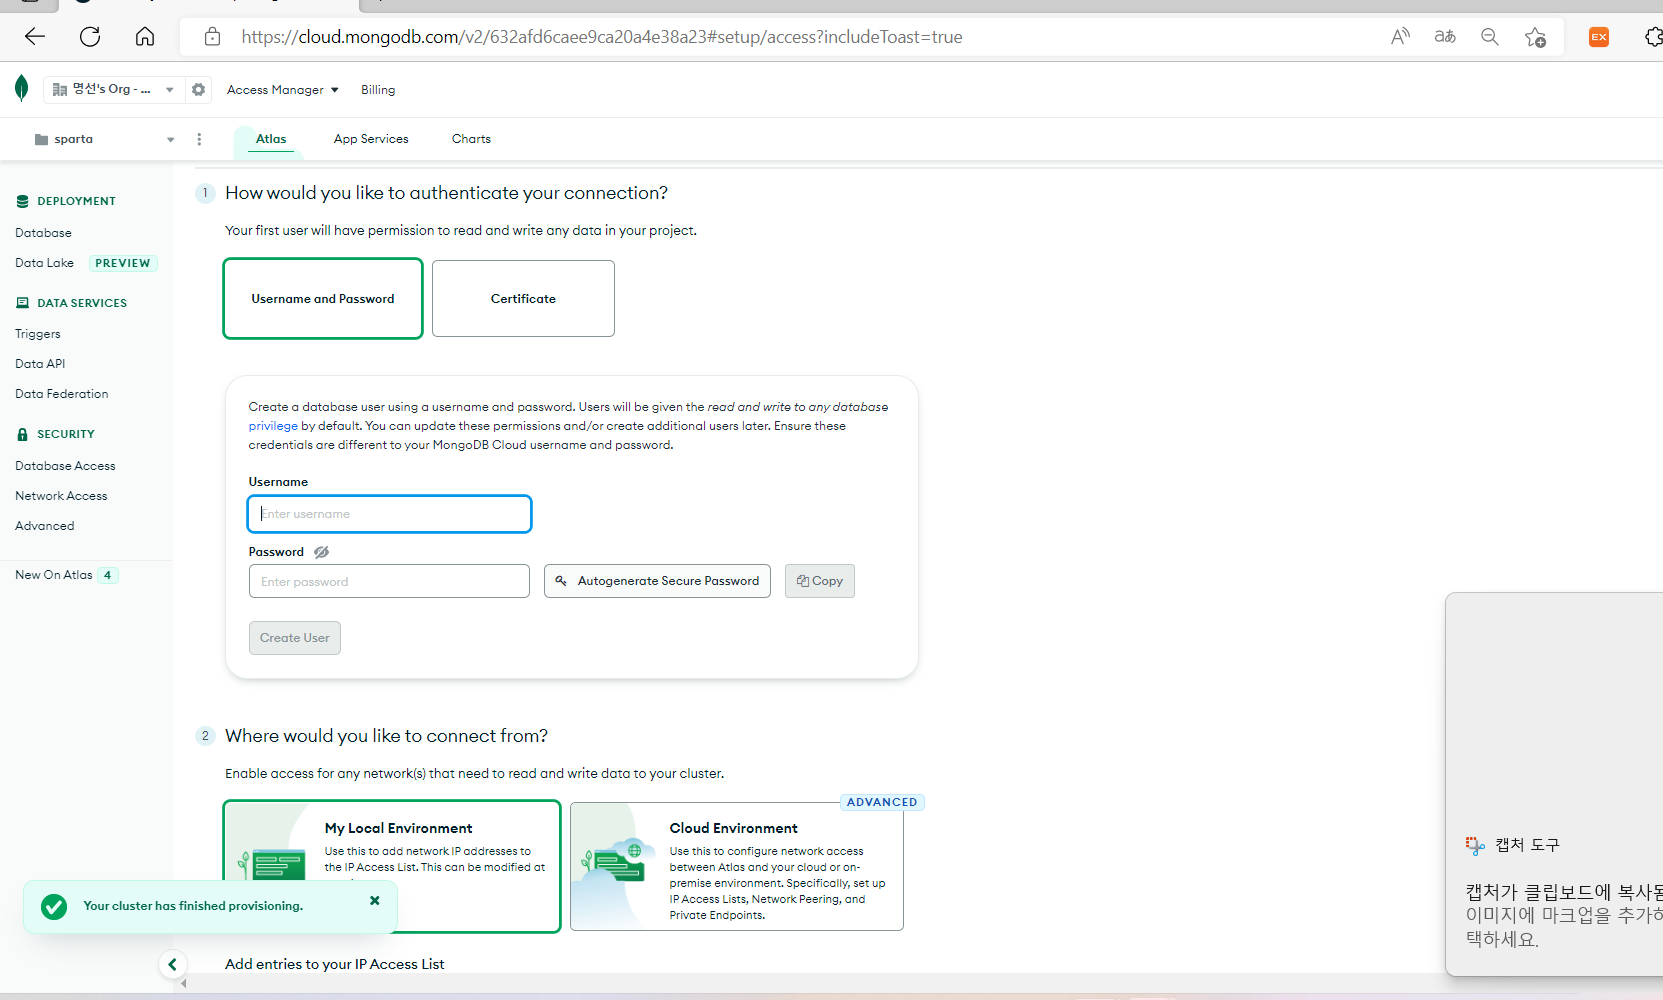
Task: Toggle password visibility eye icon
Action: click(321, 552)
